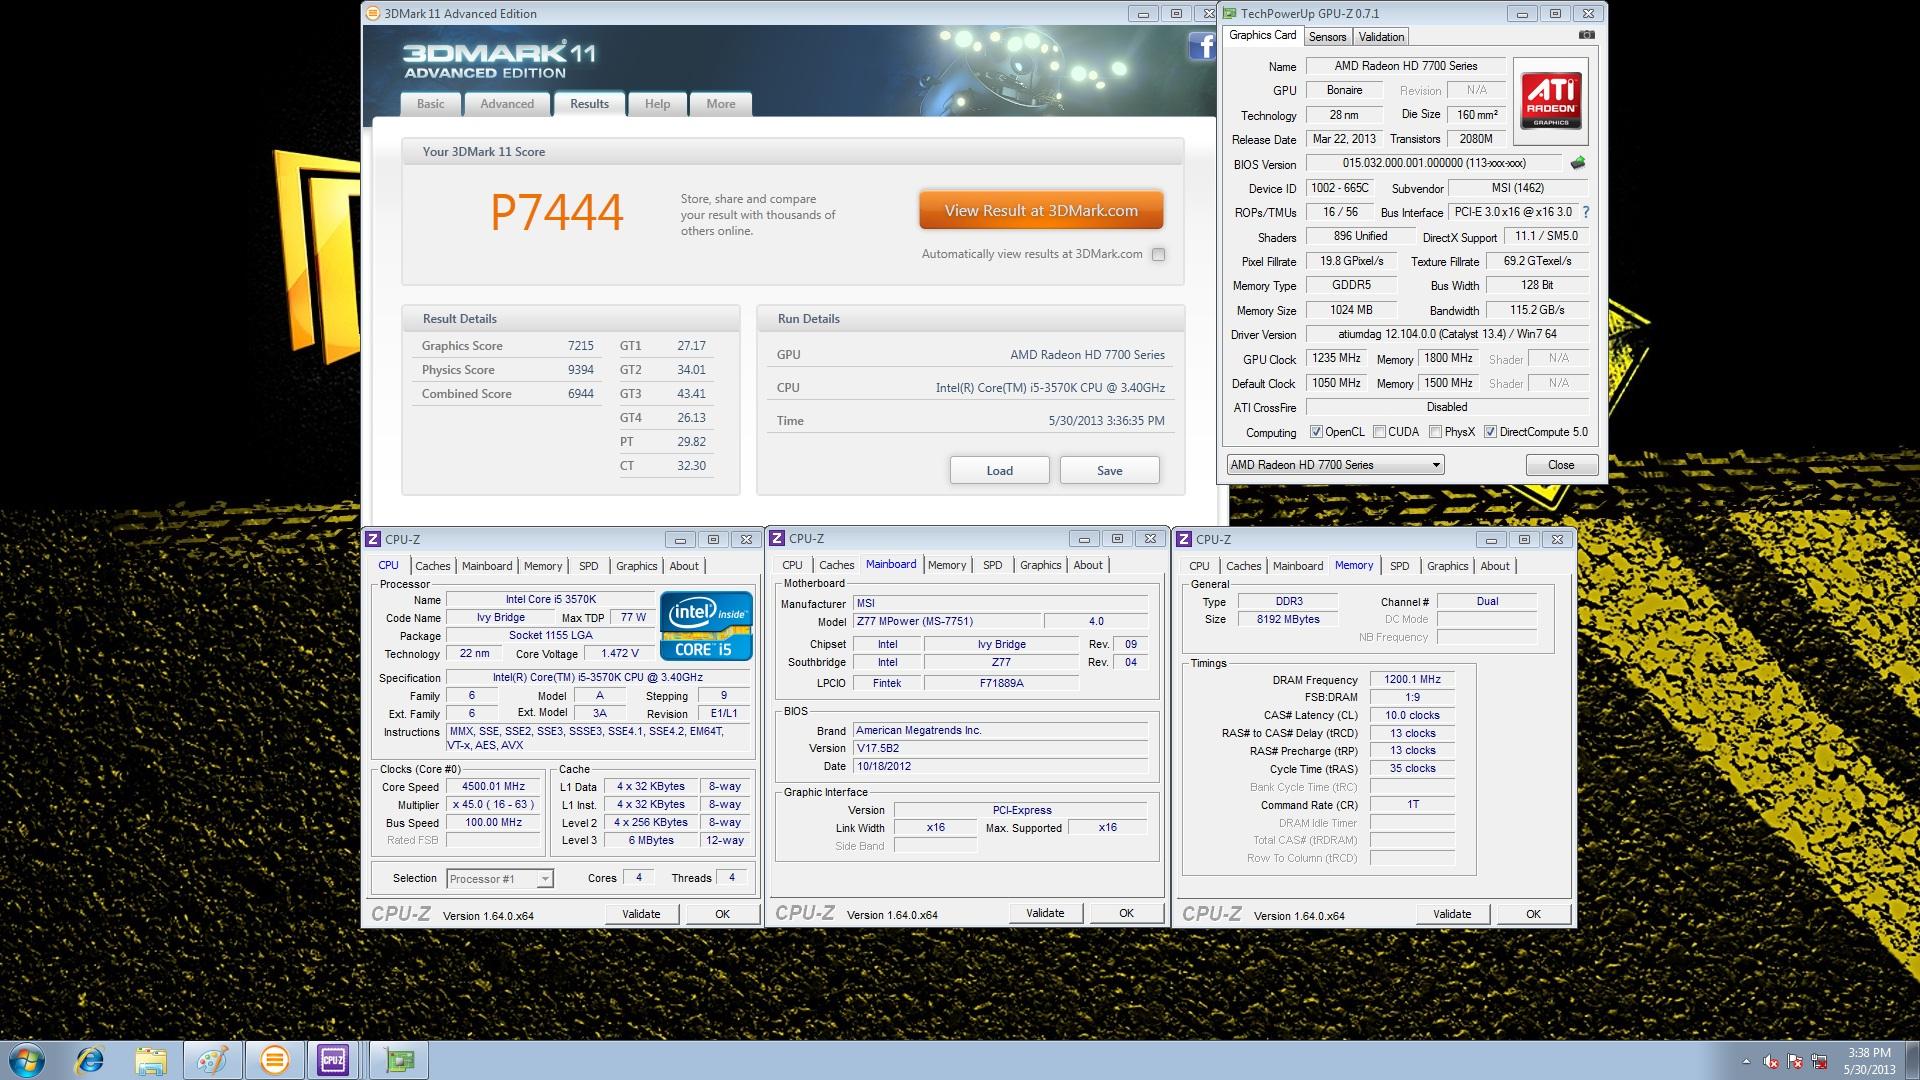The height and width of the screenshot is (1080, 1920).
Task: Click the ATI Radeon logo in GPU-Z
Action: point(1550,101)
